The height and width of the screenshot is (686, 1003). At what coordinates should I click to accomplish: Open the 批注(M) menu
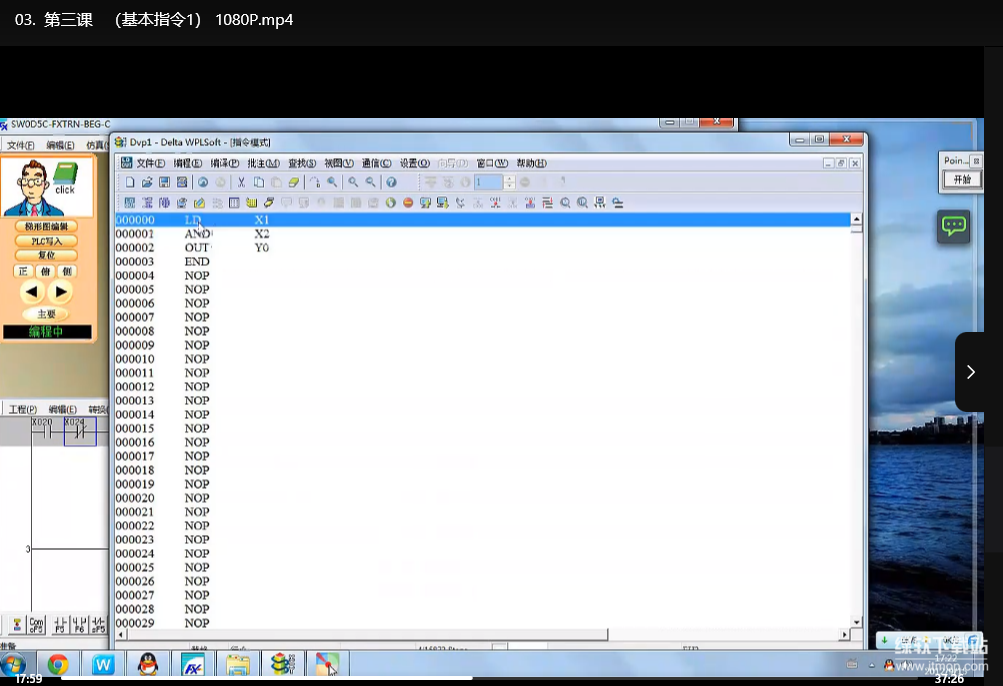pyautogui.click(x=263, y=163)
